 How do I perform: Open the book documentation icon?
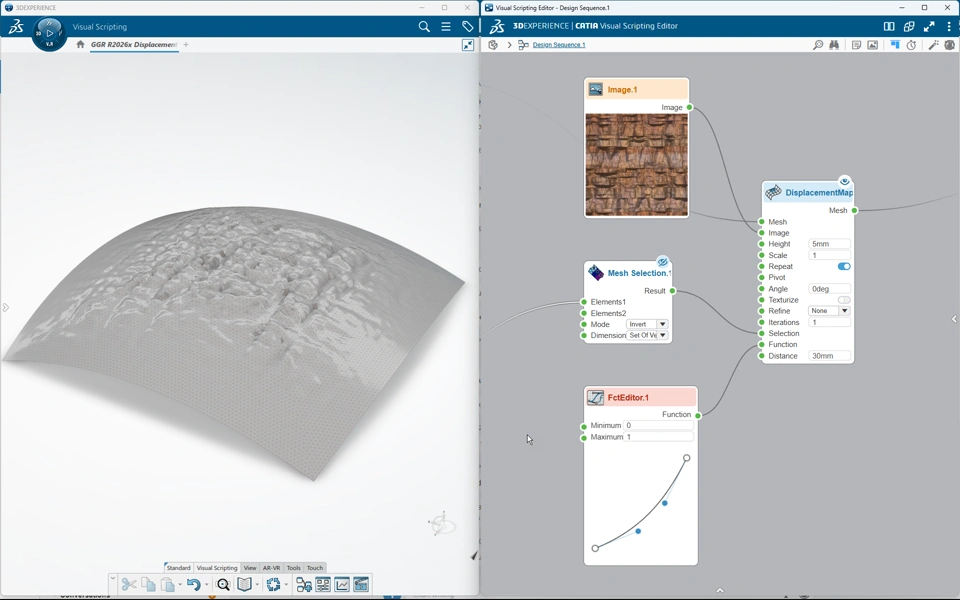point(244,585)
